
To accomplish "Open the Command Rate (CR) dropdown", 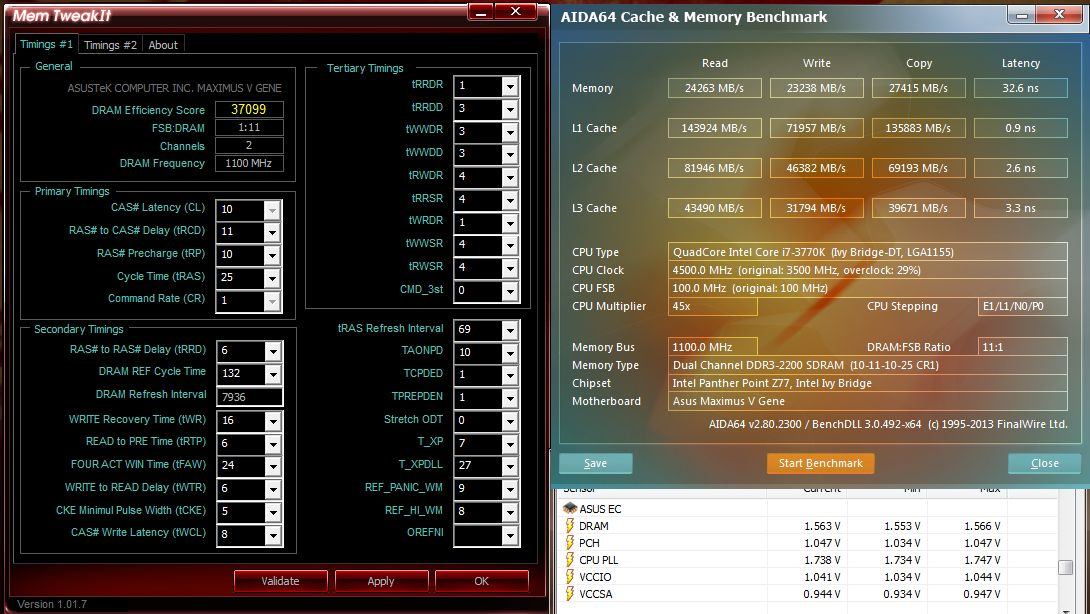I will point(272,300).
